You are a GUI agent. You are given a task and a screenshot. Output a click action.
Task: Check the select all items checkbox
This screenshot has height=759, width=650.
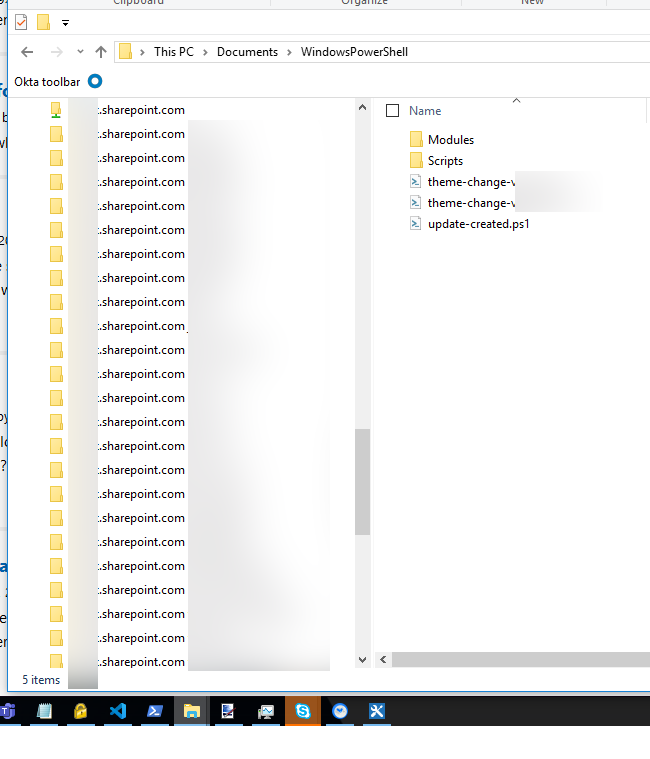click(393, 111)
